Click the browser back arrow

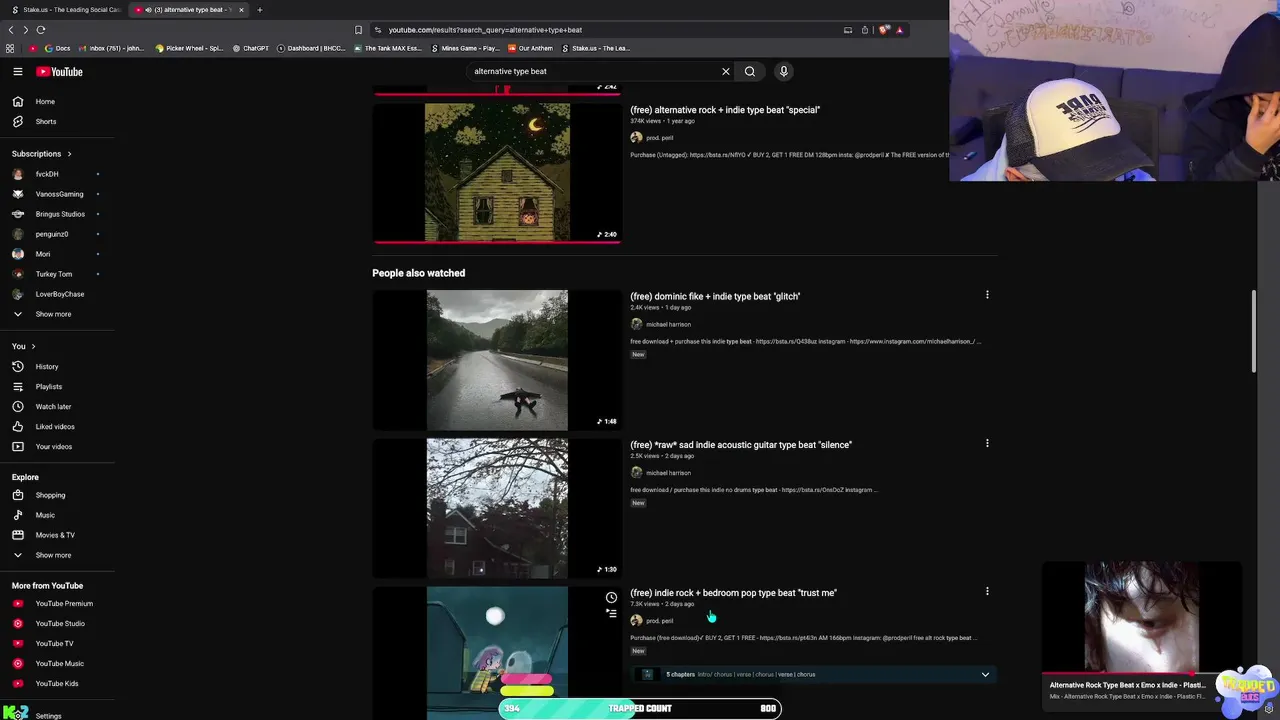pos(11,30)
